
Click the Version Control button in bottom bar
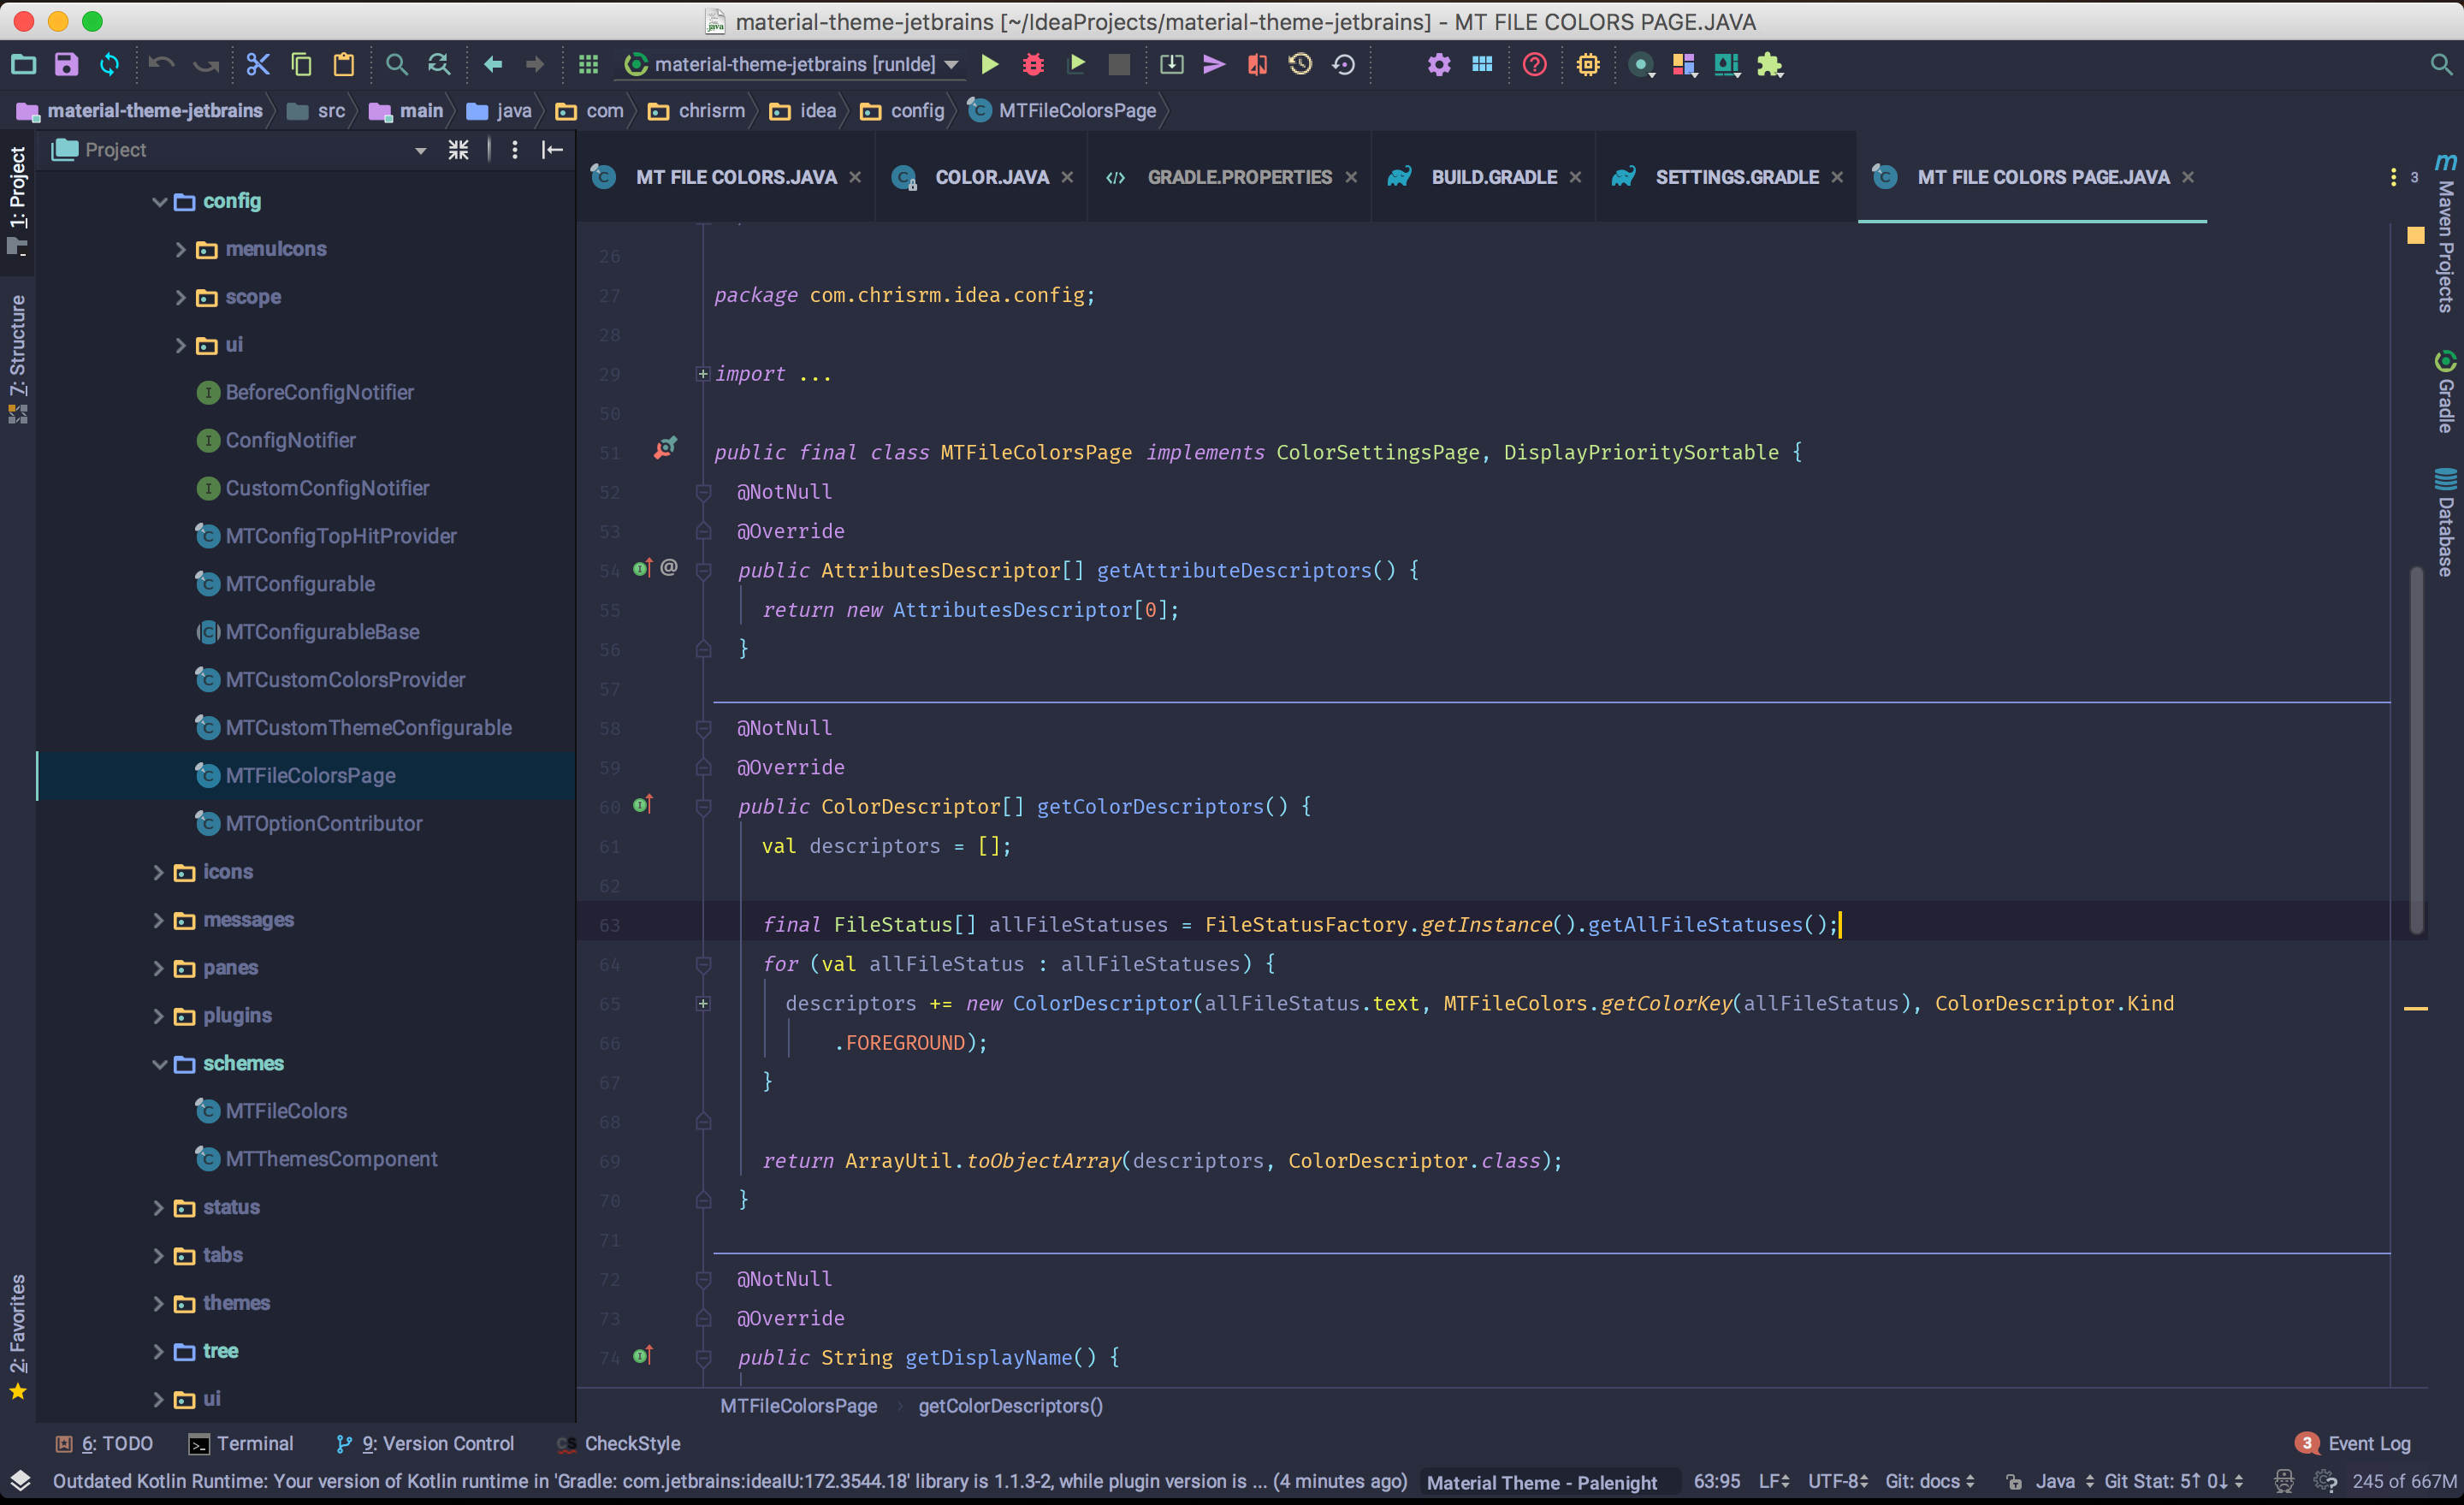426,1442
